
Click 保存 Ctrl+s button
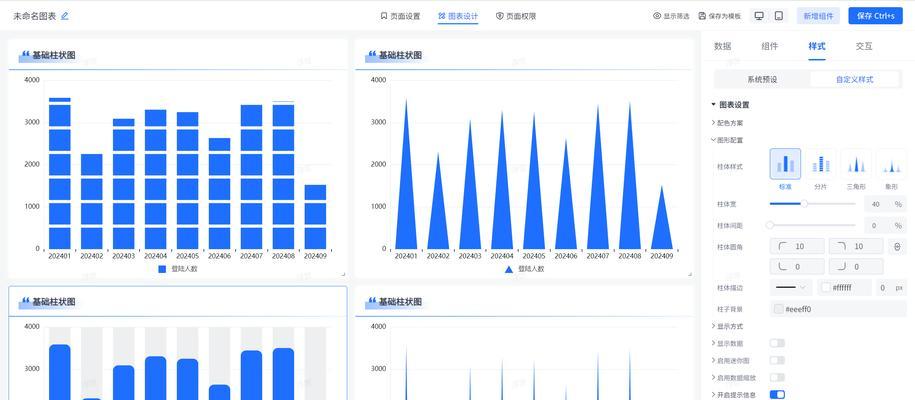(x=875, y=16)
